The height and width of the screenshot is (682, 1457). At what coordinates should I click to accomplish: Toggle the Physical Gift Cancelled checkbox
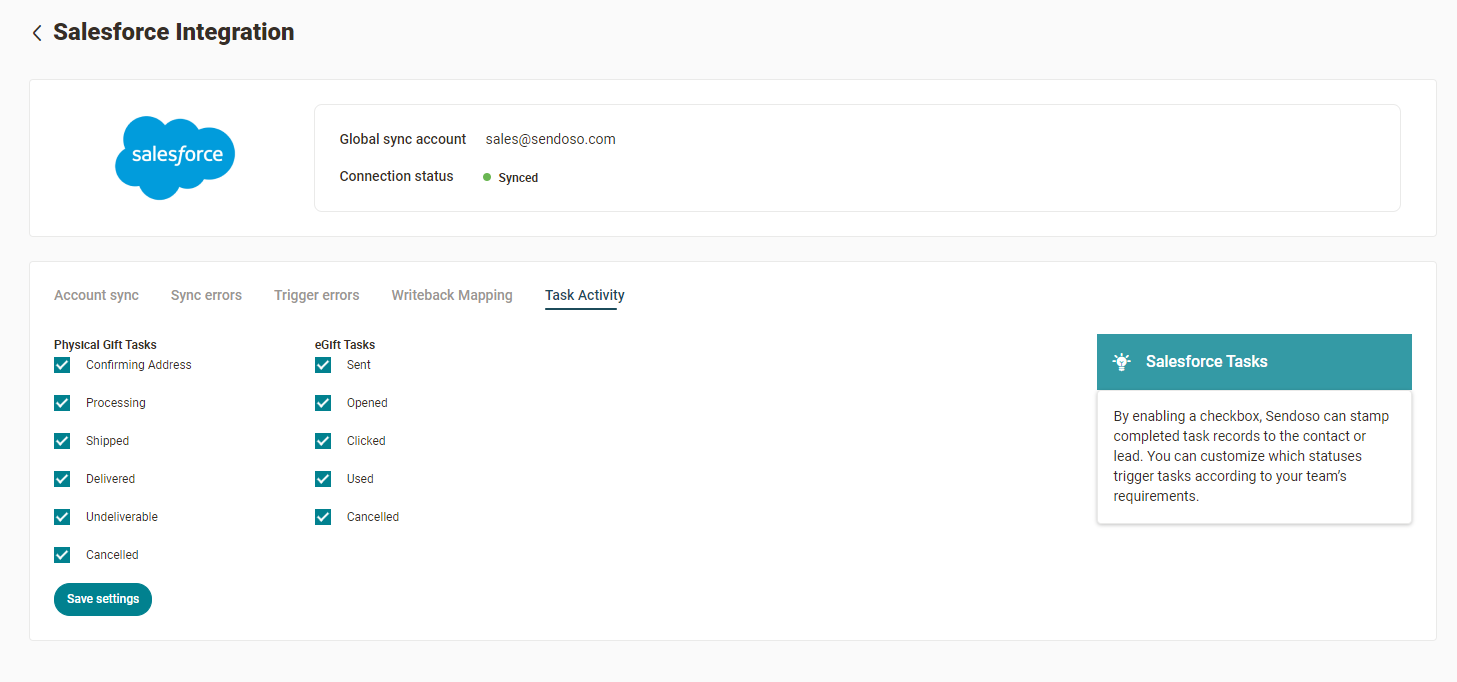[x=62, y=555]
